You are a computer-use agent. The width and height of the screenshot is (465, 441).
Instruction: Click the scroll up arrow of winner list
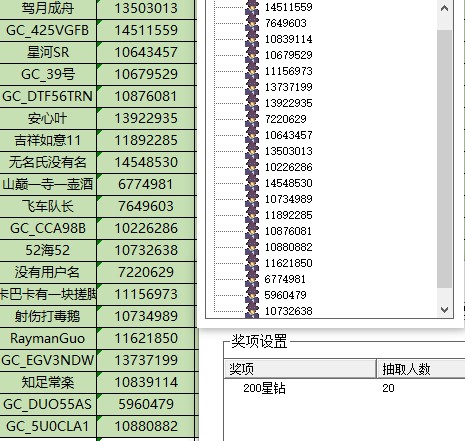click(444, 8)
